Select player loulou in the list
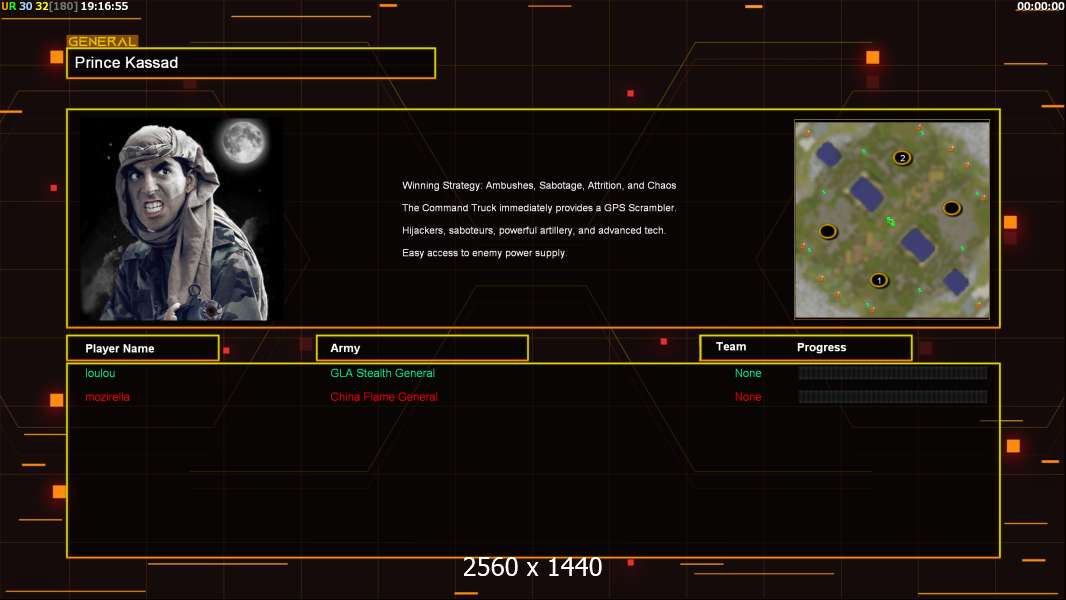Image resolution: width=1066 pixels, height=600 pixels. pos(100,373)
